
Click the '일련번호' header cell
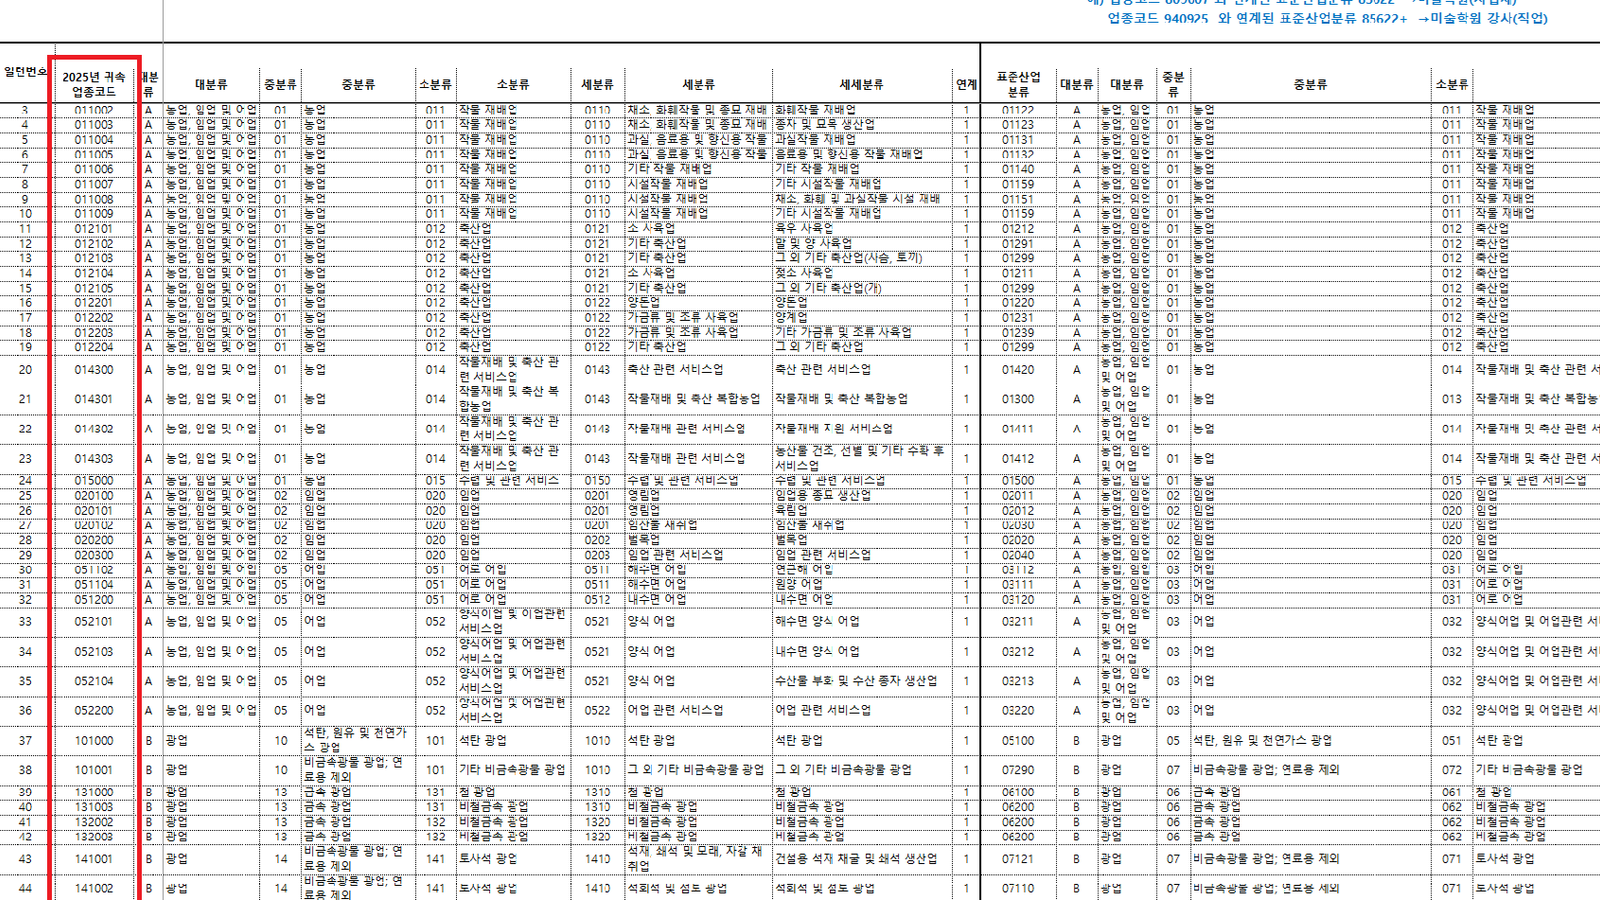pyautogui.click(x=25, y=72)
